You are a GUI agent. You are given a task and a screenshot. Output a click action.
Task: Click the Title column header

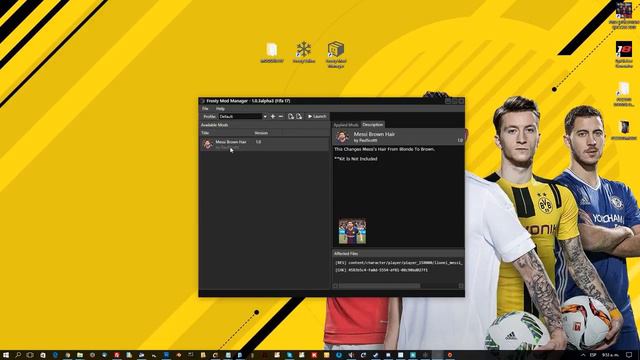pyautogui.click(x=227, y=133)
